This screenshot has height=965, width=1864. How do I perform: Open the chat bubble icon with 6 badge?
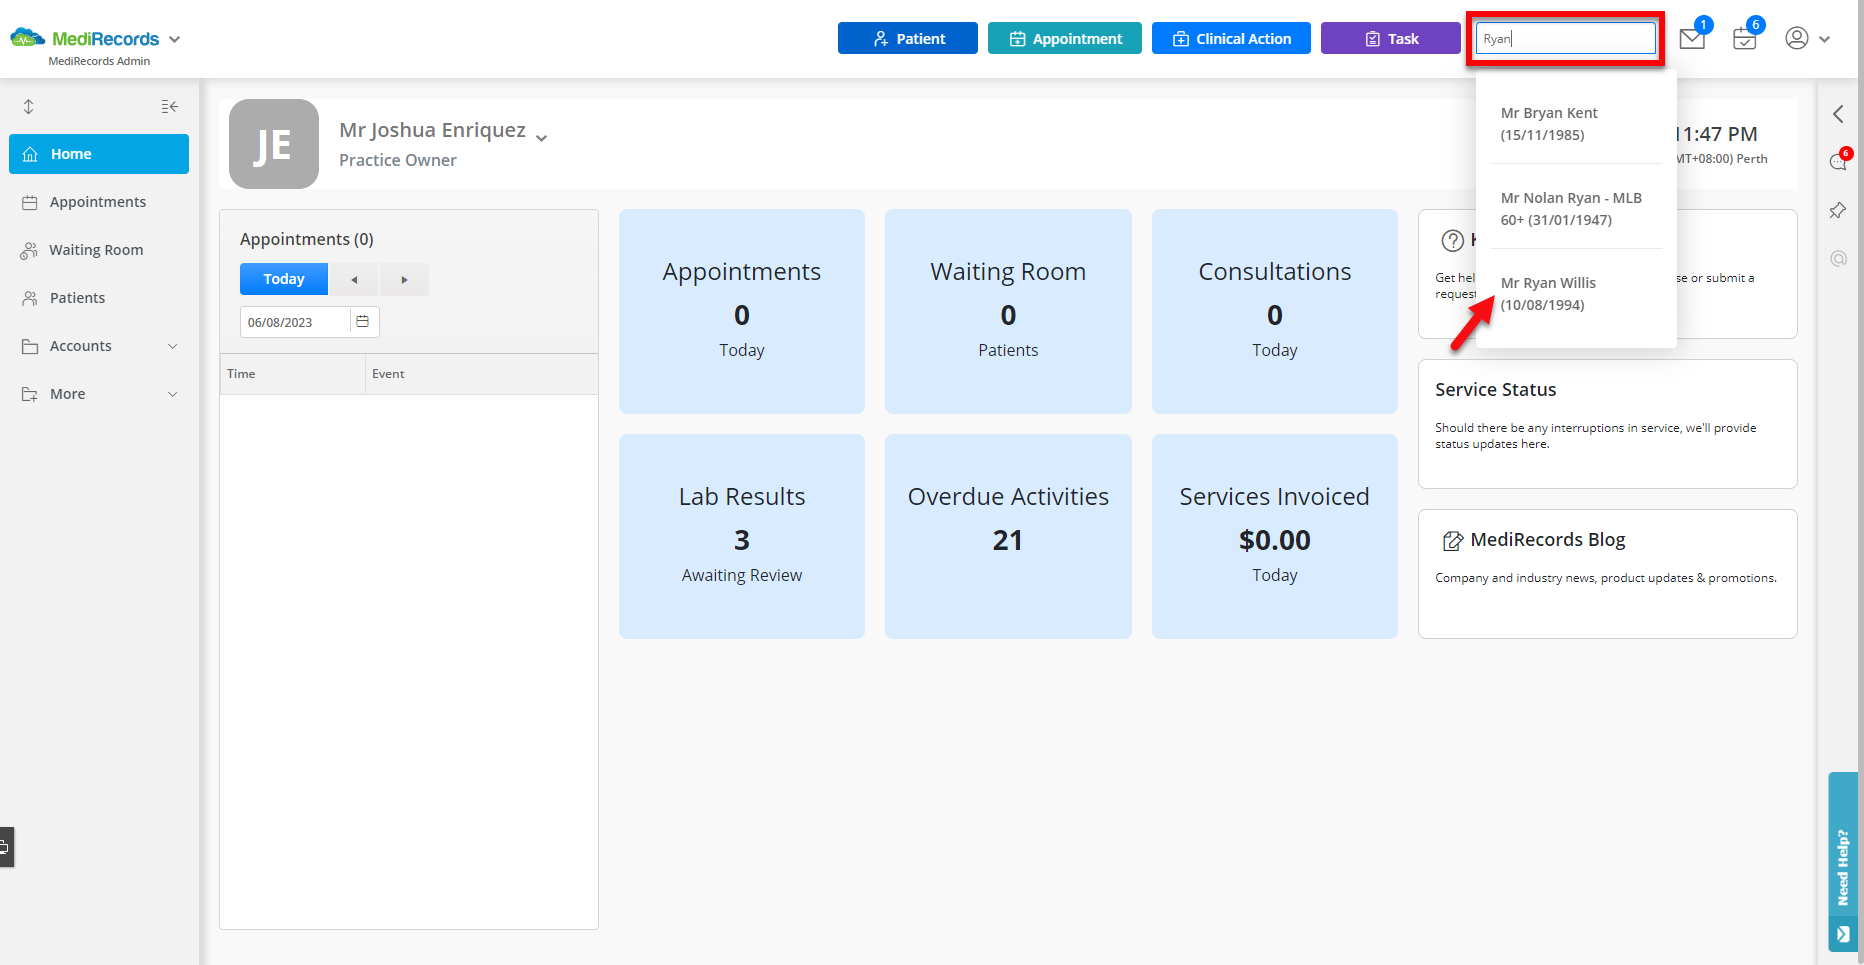(1838, 161)
